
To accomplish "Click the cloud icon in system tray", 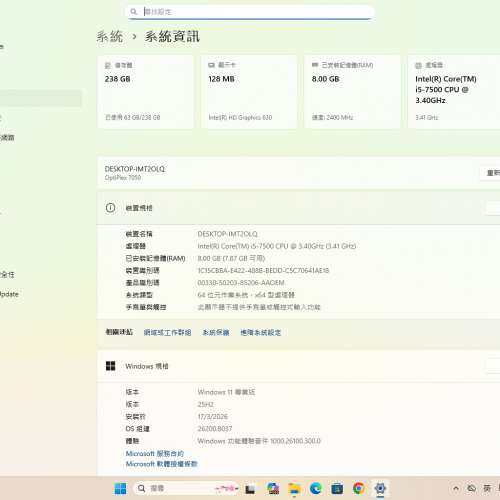I will point(471,488).
